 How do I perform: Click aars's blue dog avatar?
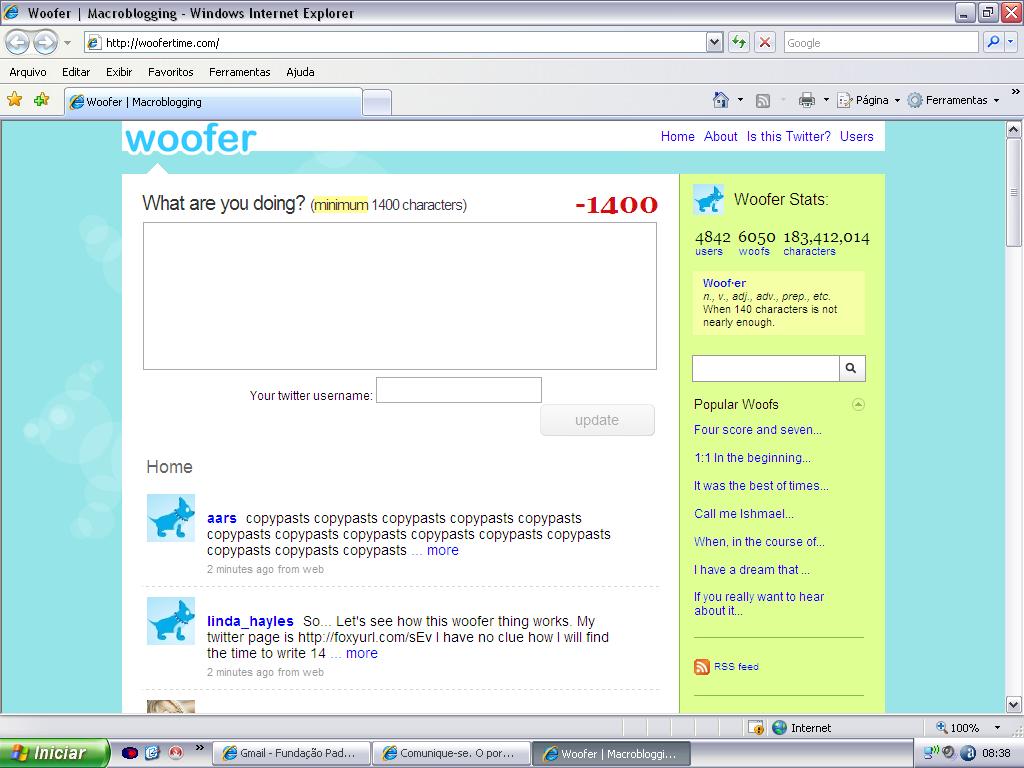click(171, 518)
